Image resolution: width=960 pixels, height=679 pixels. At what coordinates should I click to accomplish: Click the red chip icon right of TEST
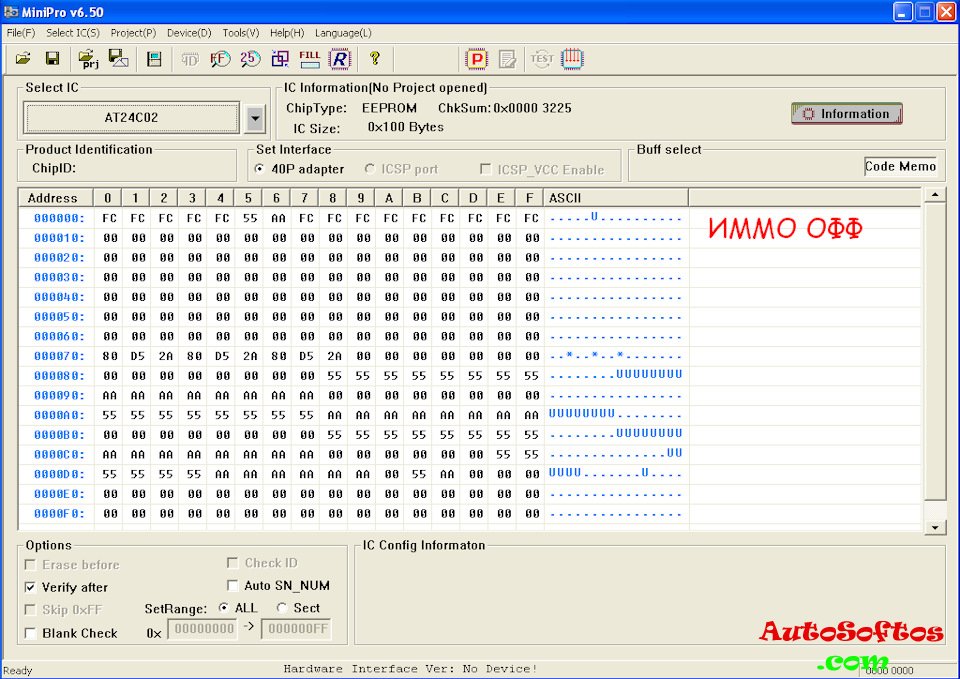[x=572, y=59]
